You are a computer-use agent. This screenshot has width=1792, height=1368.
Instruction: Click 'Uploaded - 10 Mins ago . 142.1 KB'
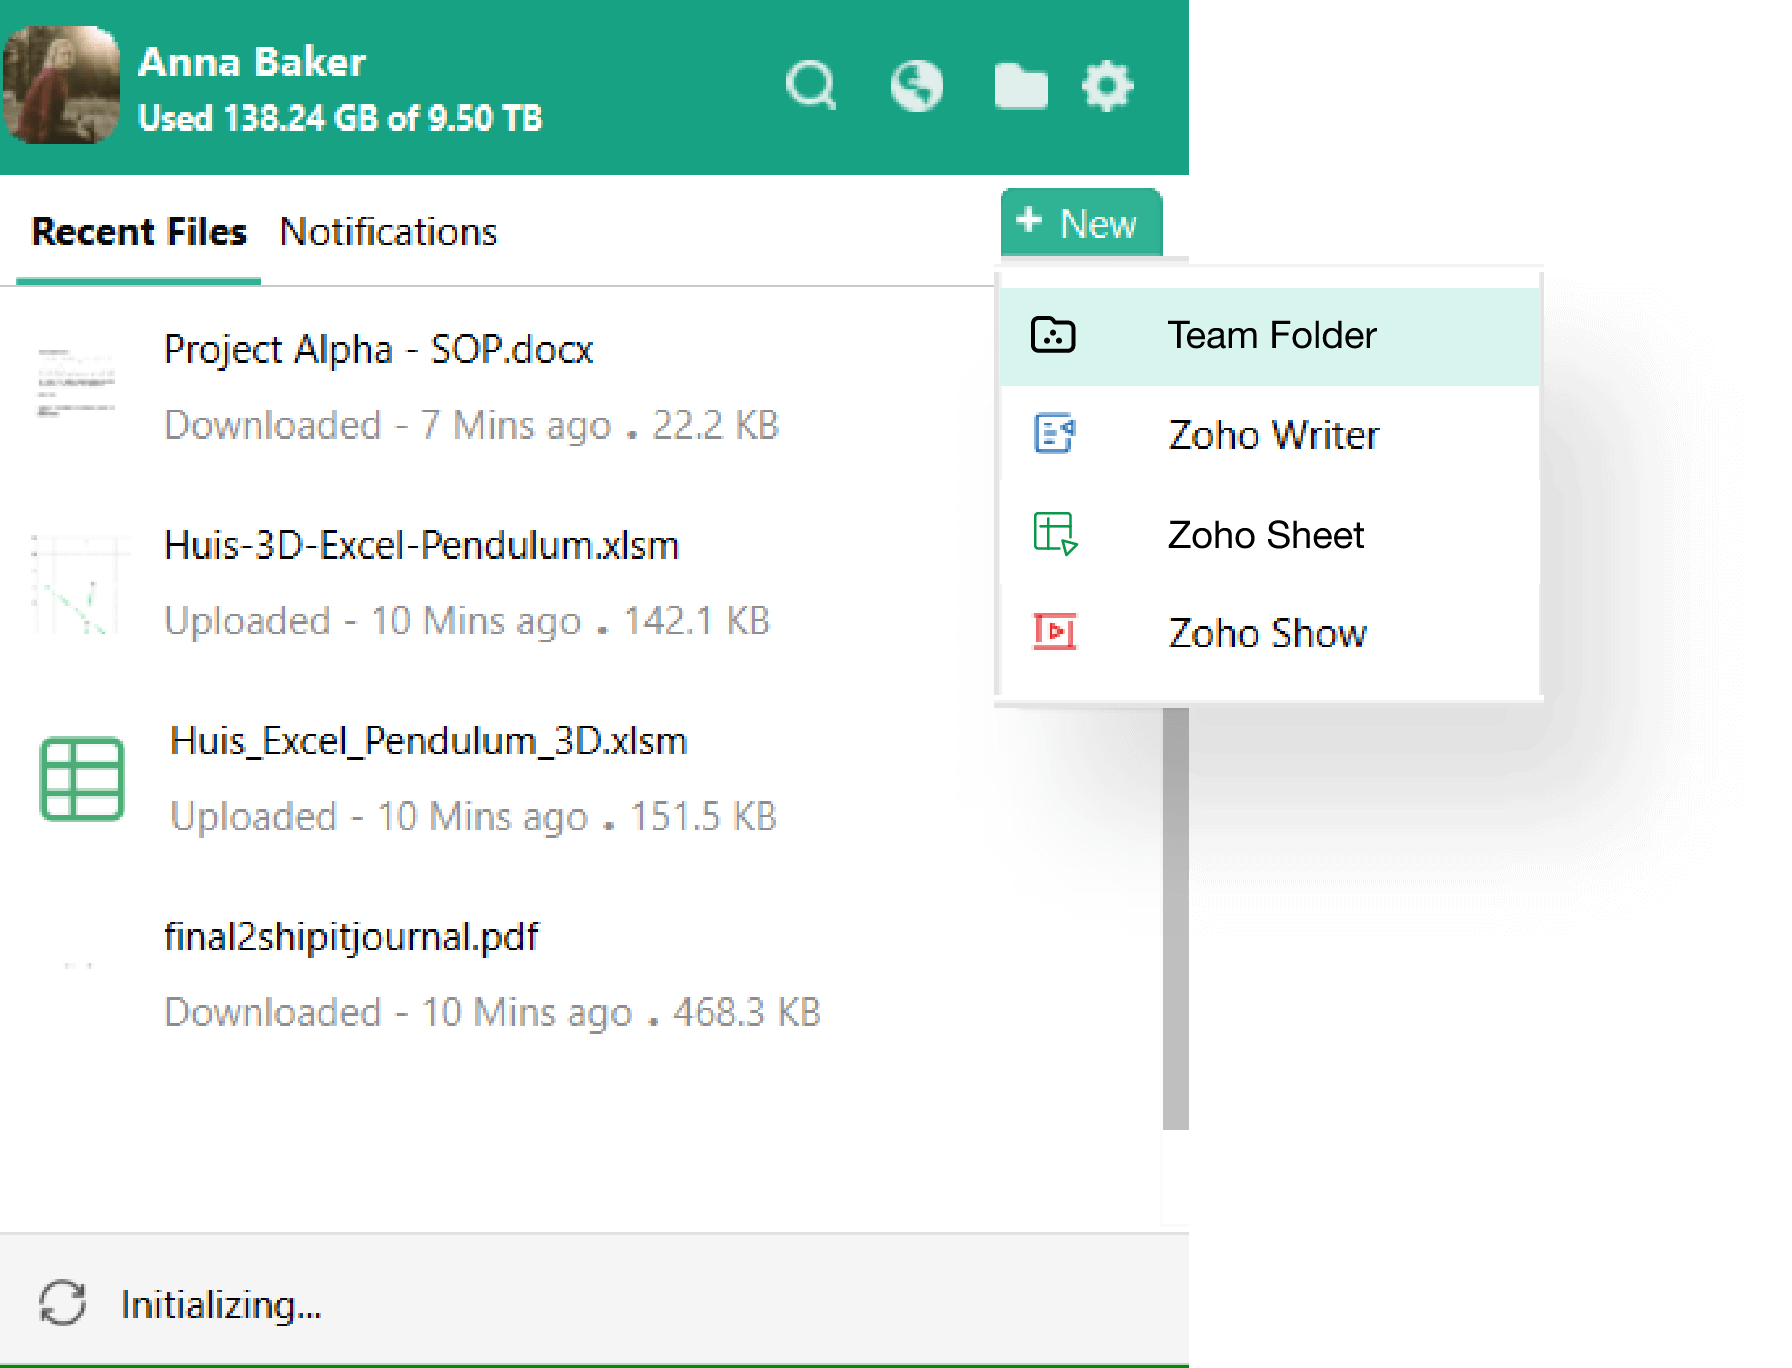tap(467, 621)
